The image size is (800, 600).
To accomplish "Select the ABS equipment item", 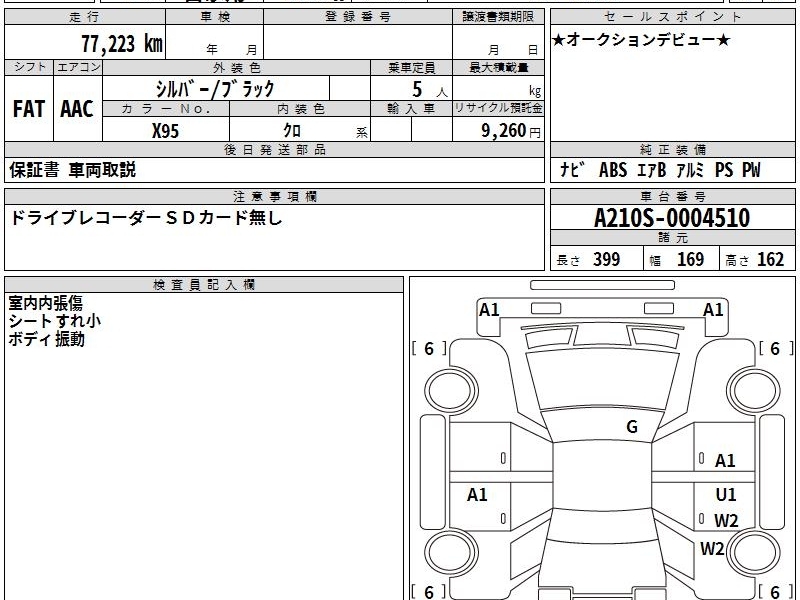I will click(613, 170).
